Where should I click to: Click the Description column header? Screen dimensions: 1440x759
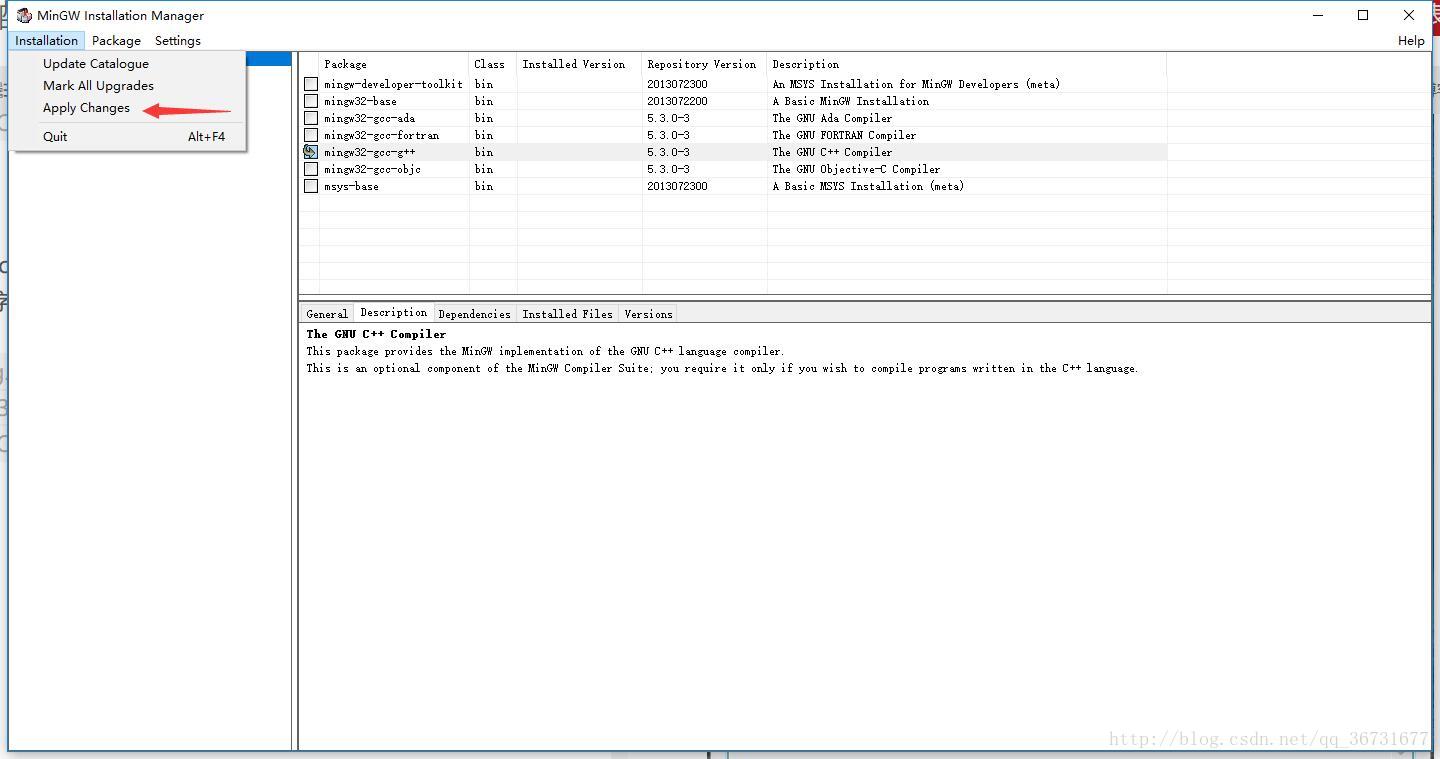966,64
